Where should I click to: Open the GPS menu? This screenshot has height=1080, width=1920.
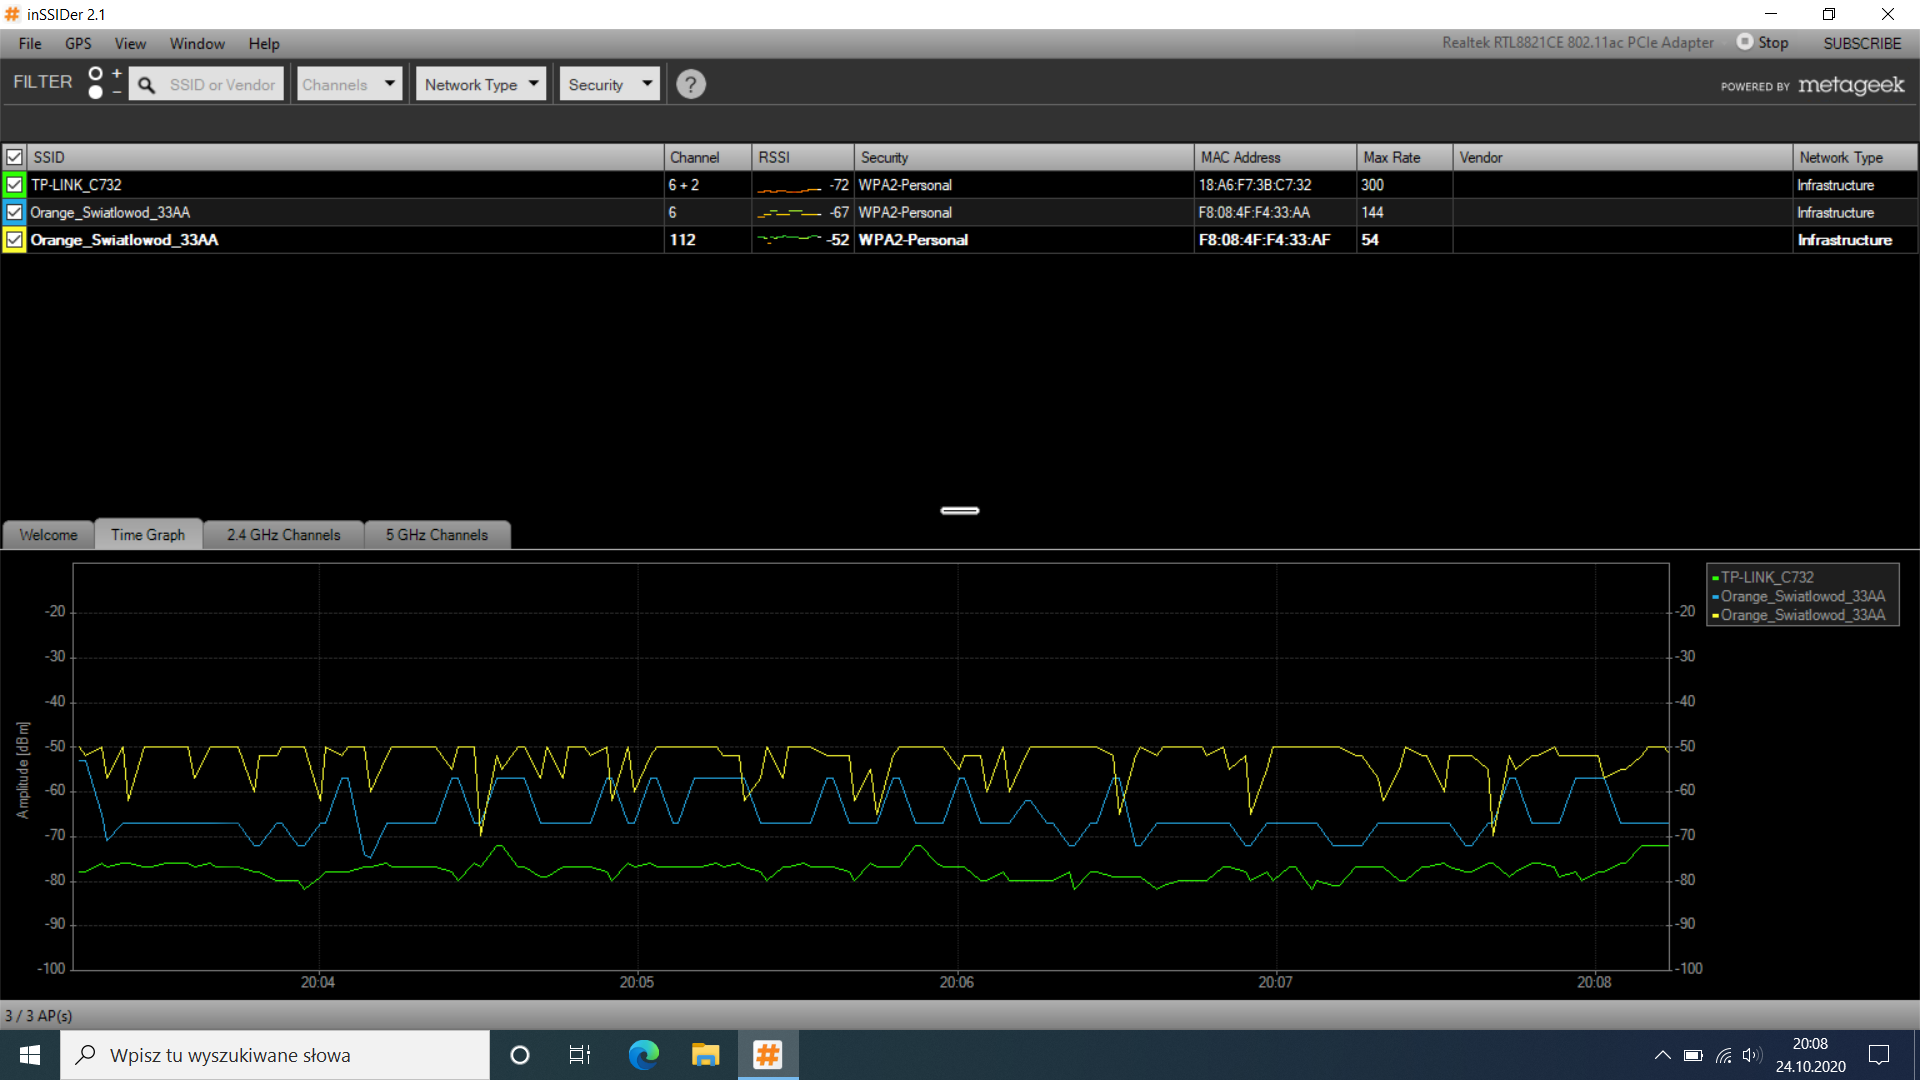(78, 43)
